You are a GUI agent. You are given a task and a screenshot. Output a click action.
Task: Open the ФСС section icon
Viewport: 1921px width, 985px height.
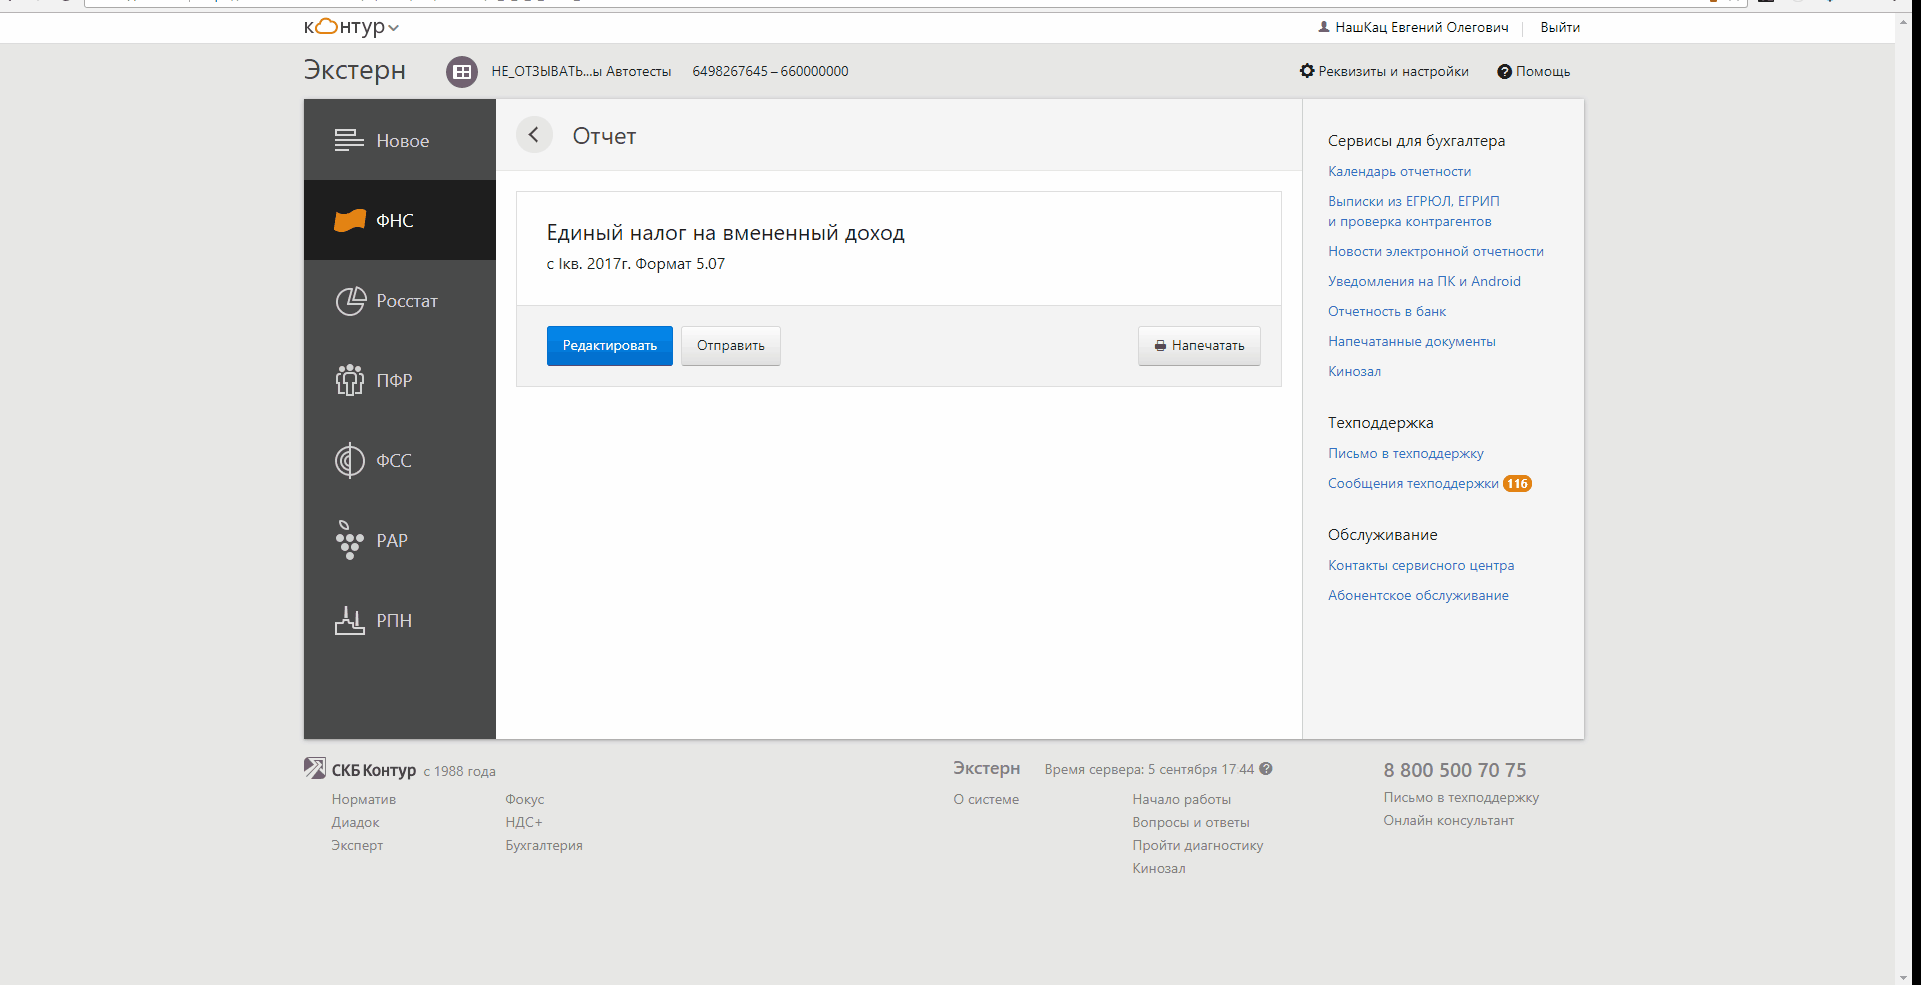350,460
